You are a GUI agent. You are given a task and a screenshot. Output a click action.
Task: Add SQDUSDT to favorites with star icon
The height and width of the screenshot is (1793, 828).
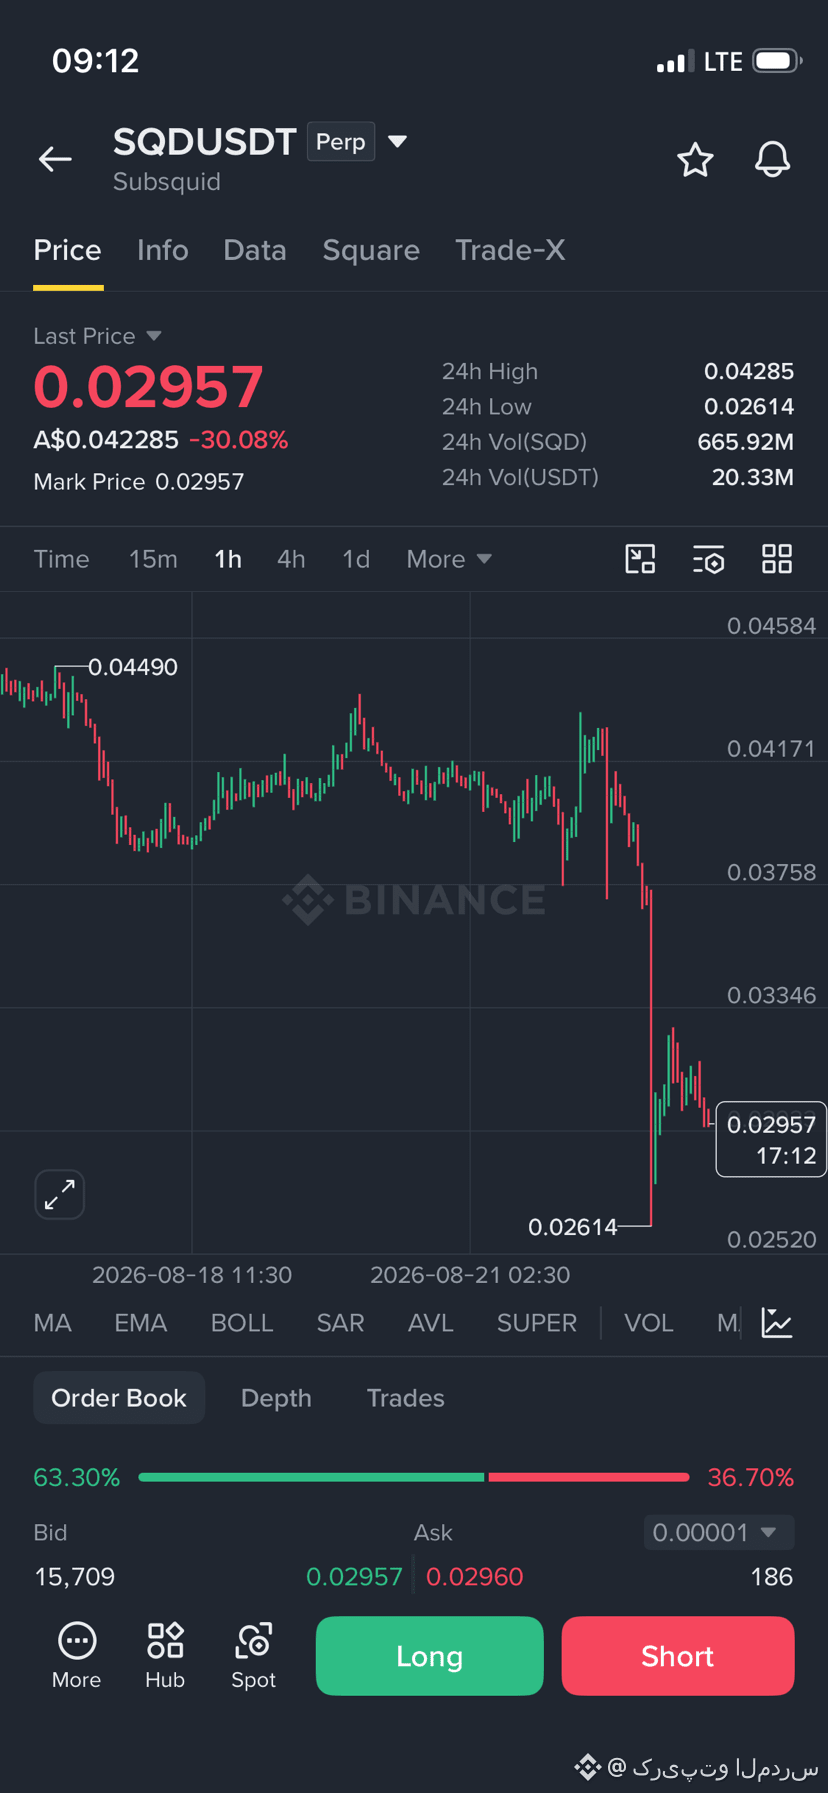695,160
